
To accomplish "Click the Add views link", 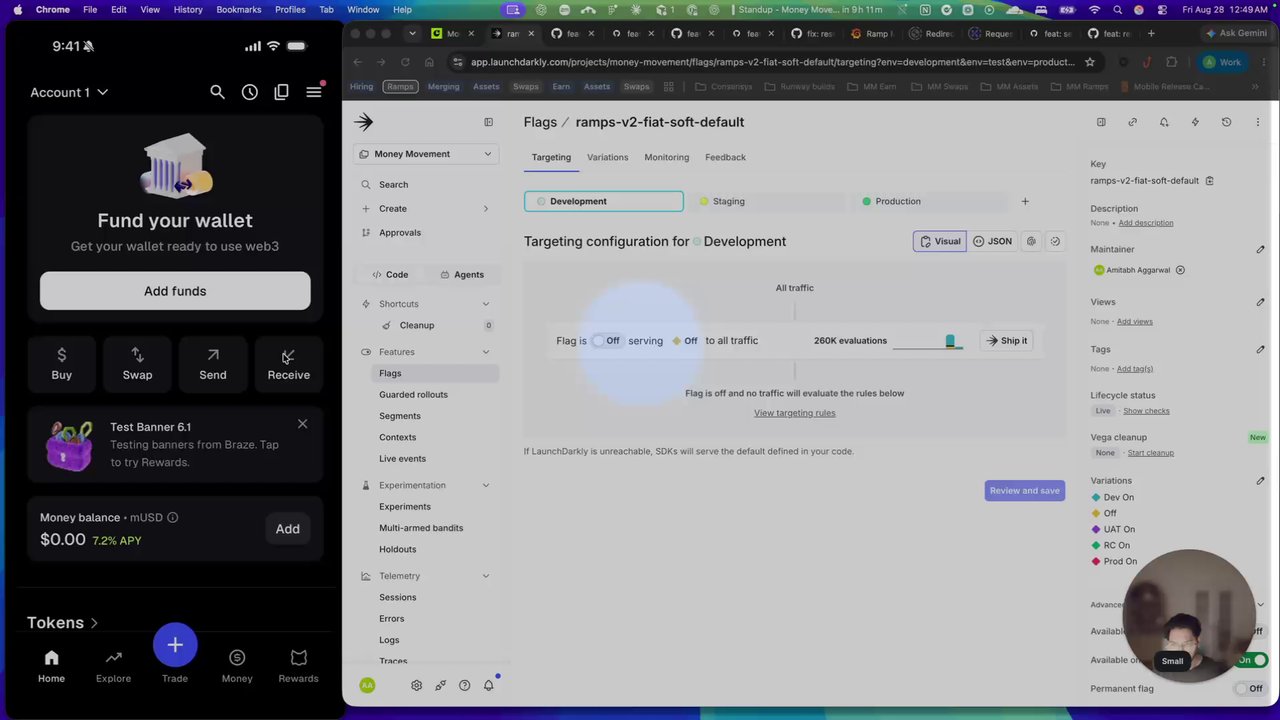I will (1135, 322).
